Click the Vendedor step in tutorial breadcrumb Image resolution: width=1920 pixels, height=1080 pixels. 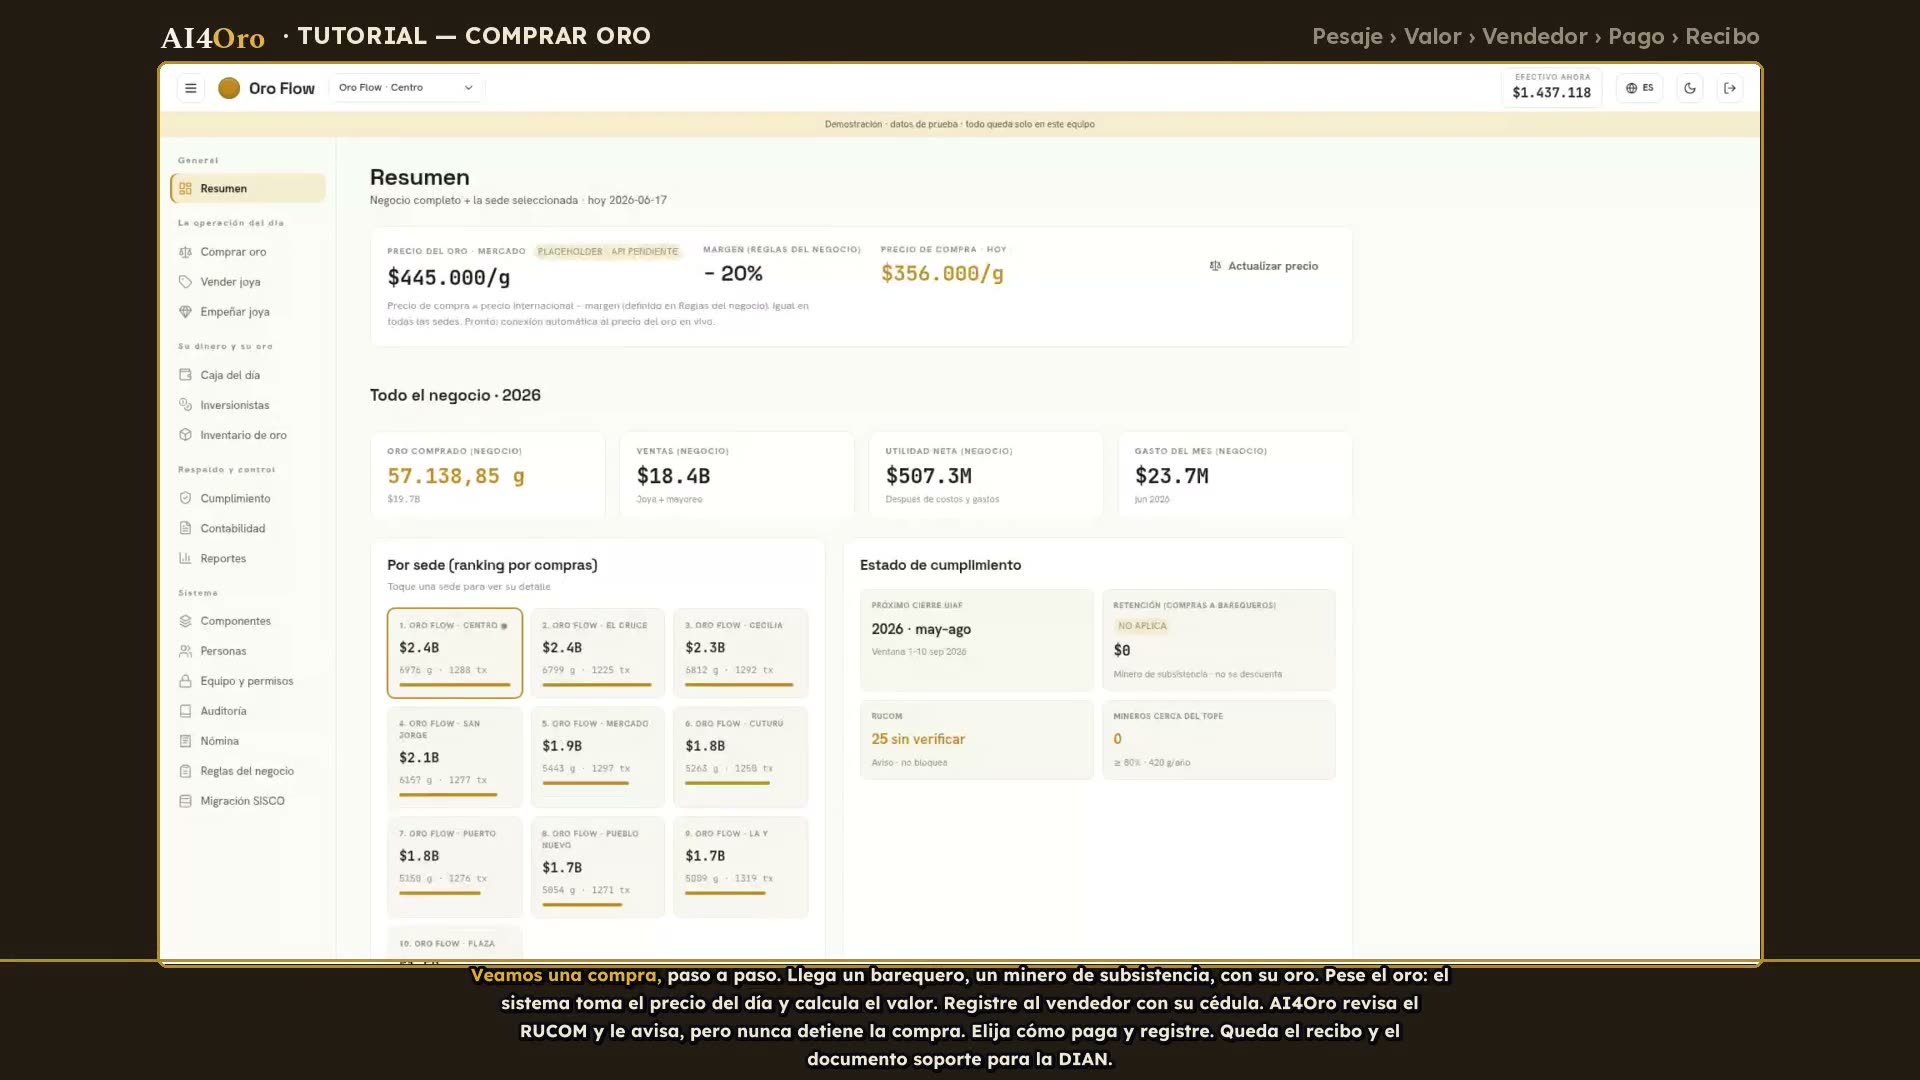click(x=1534, y=36)
